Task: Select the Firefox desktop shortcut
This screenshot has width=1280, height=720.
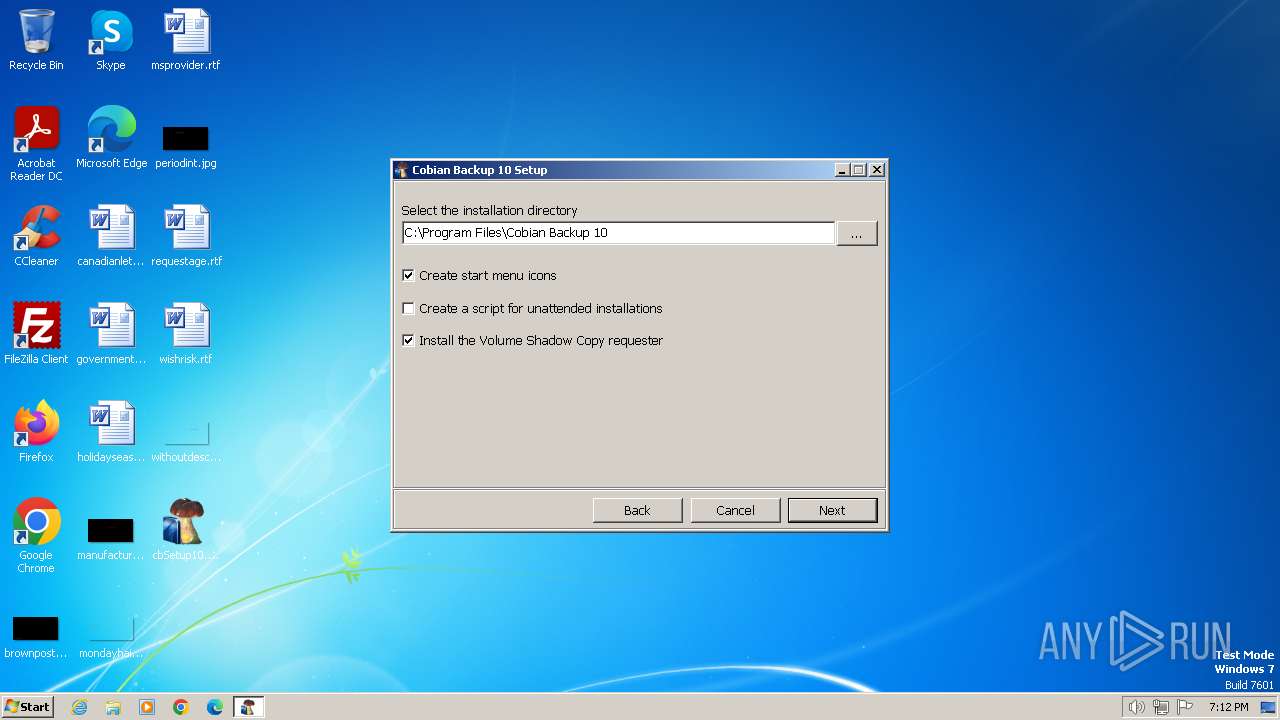Action: coord(36,432)
